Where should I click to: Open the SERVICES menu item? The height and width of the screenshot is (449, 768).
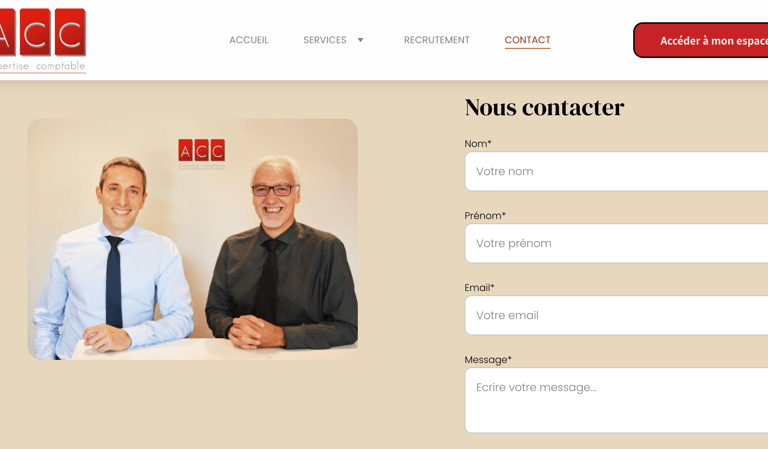coord(325,40)
